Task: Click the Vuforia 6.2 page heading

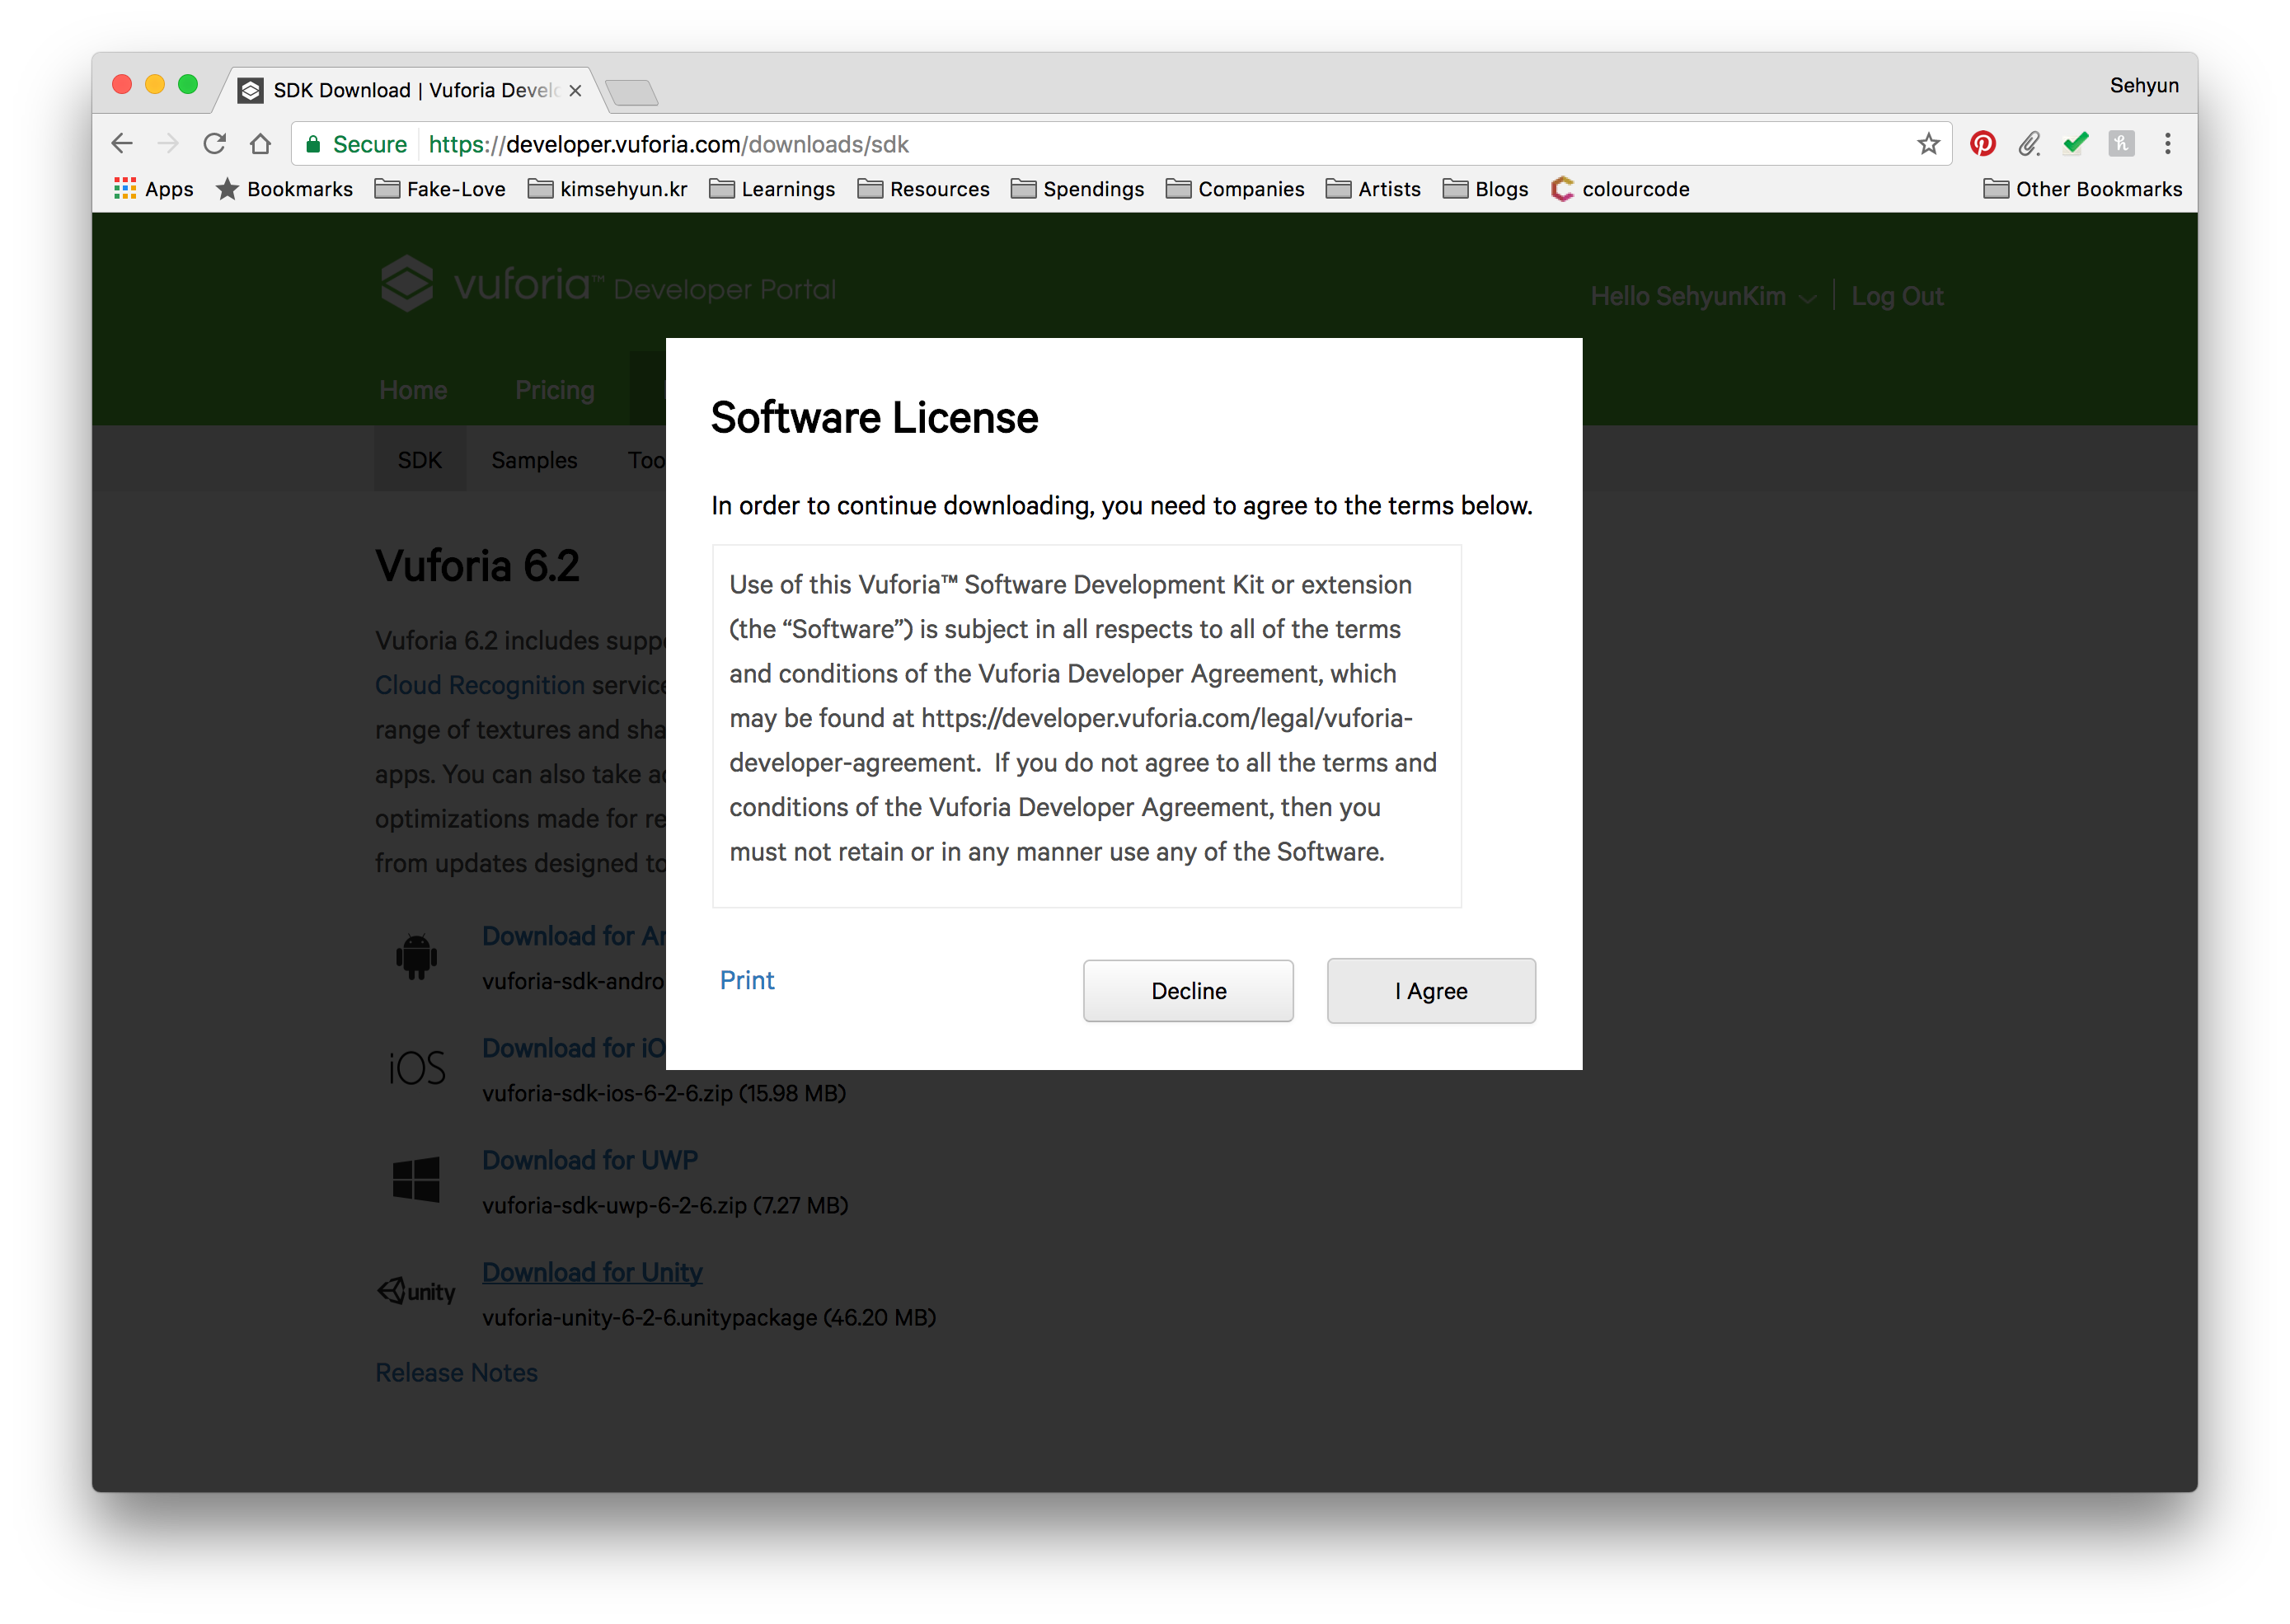Action: (477, 566)
